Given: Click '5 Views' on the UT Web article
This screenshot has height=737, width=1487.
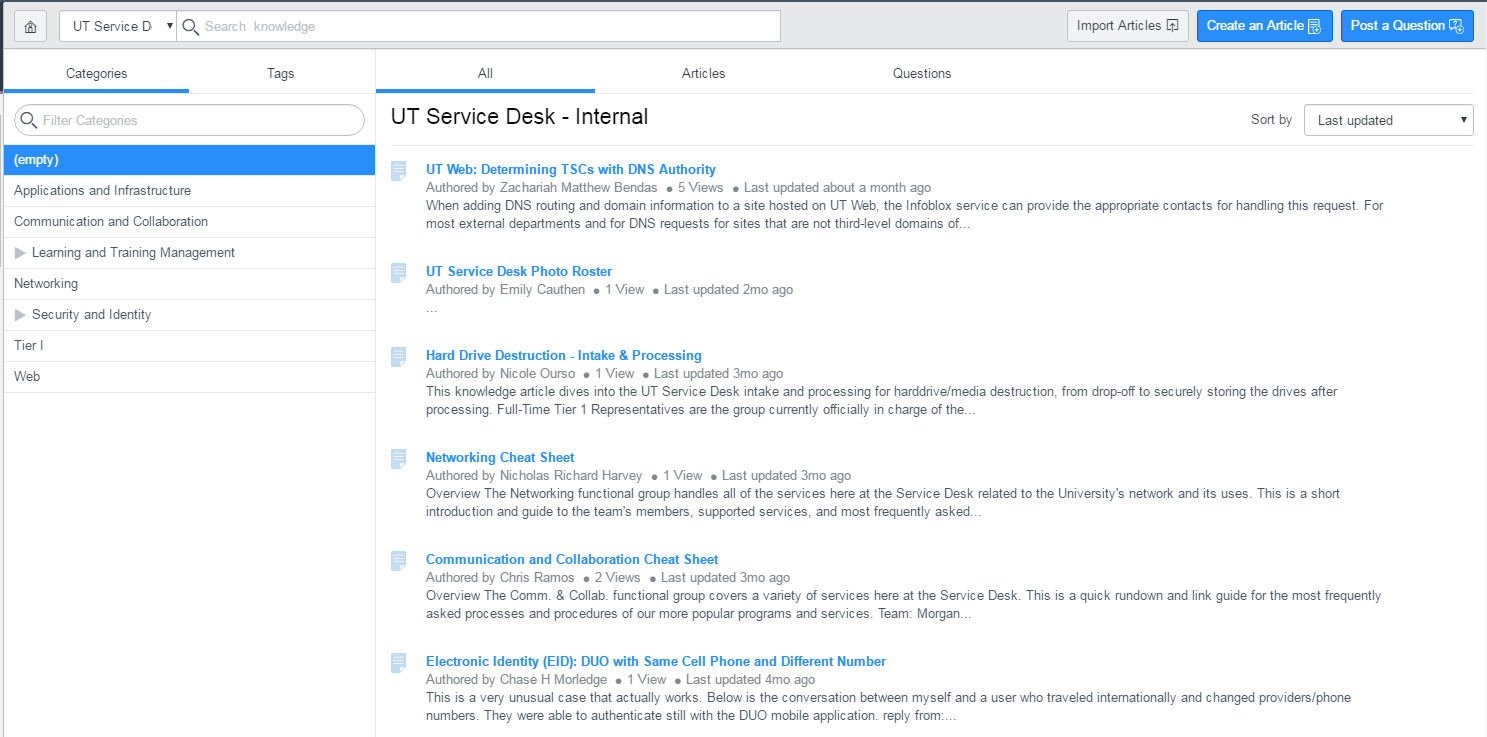Looking at the screenshot, I should click(x=700, y=188).
